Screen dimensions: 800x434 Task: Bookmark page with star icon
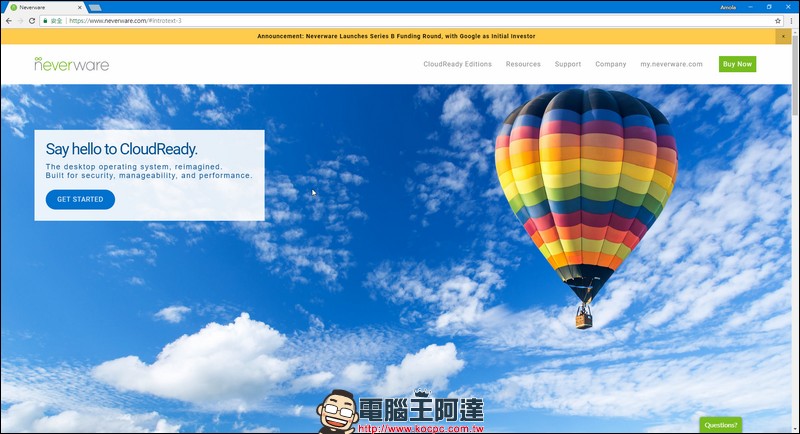tap(778, 21)
